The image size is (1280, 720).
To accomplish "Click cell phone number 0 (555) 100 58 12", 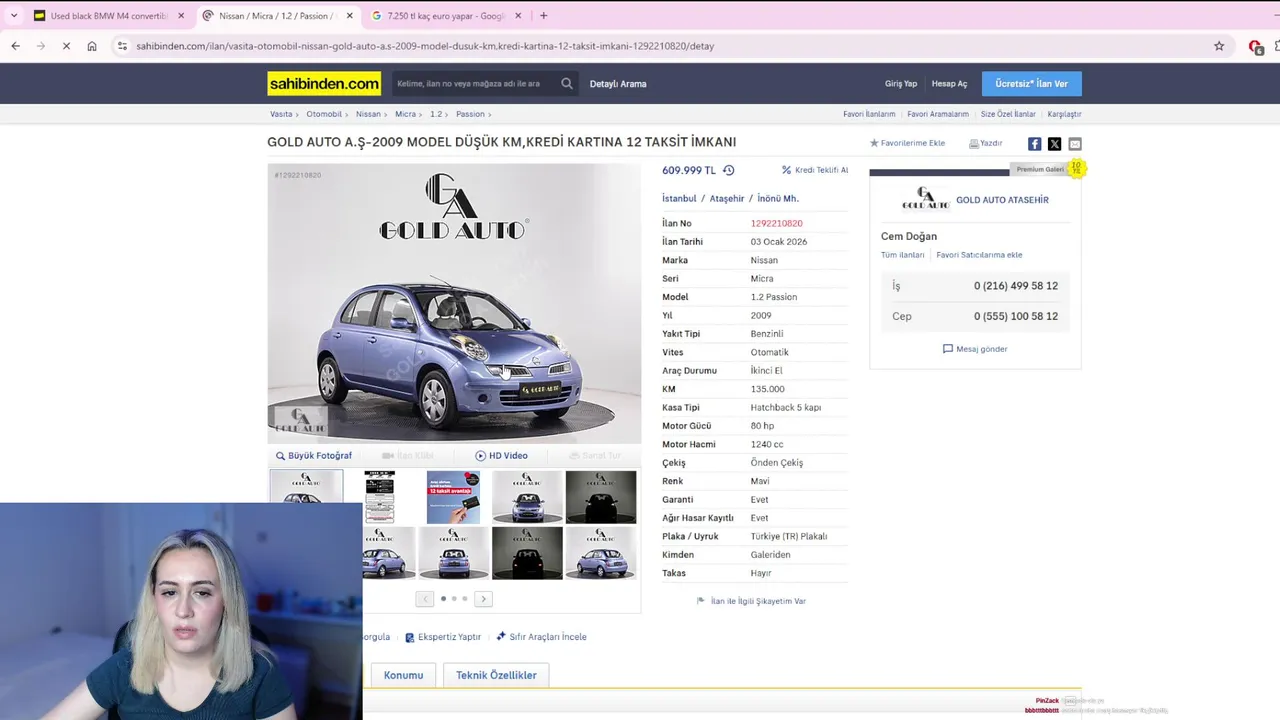I will 1016,316.
